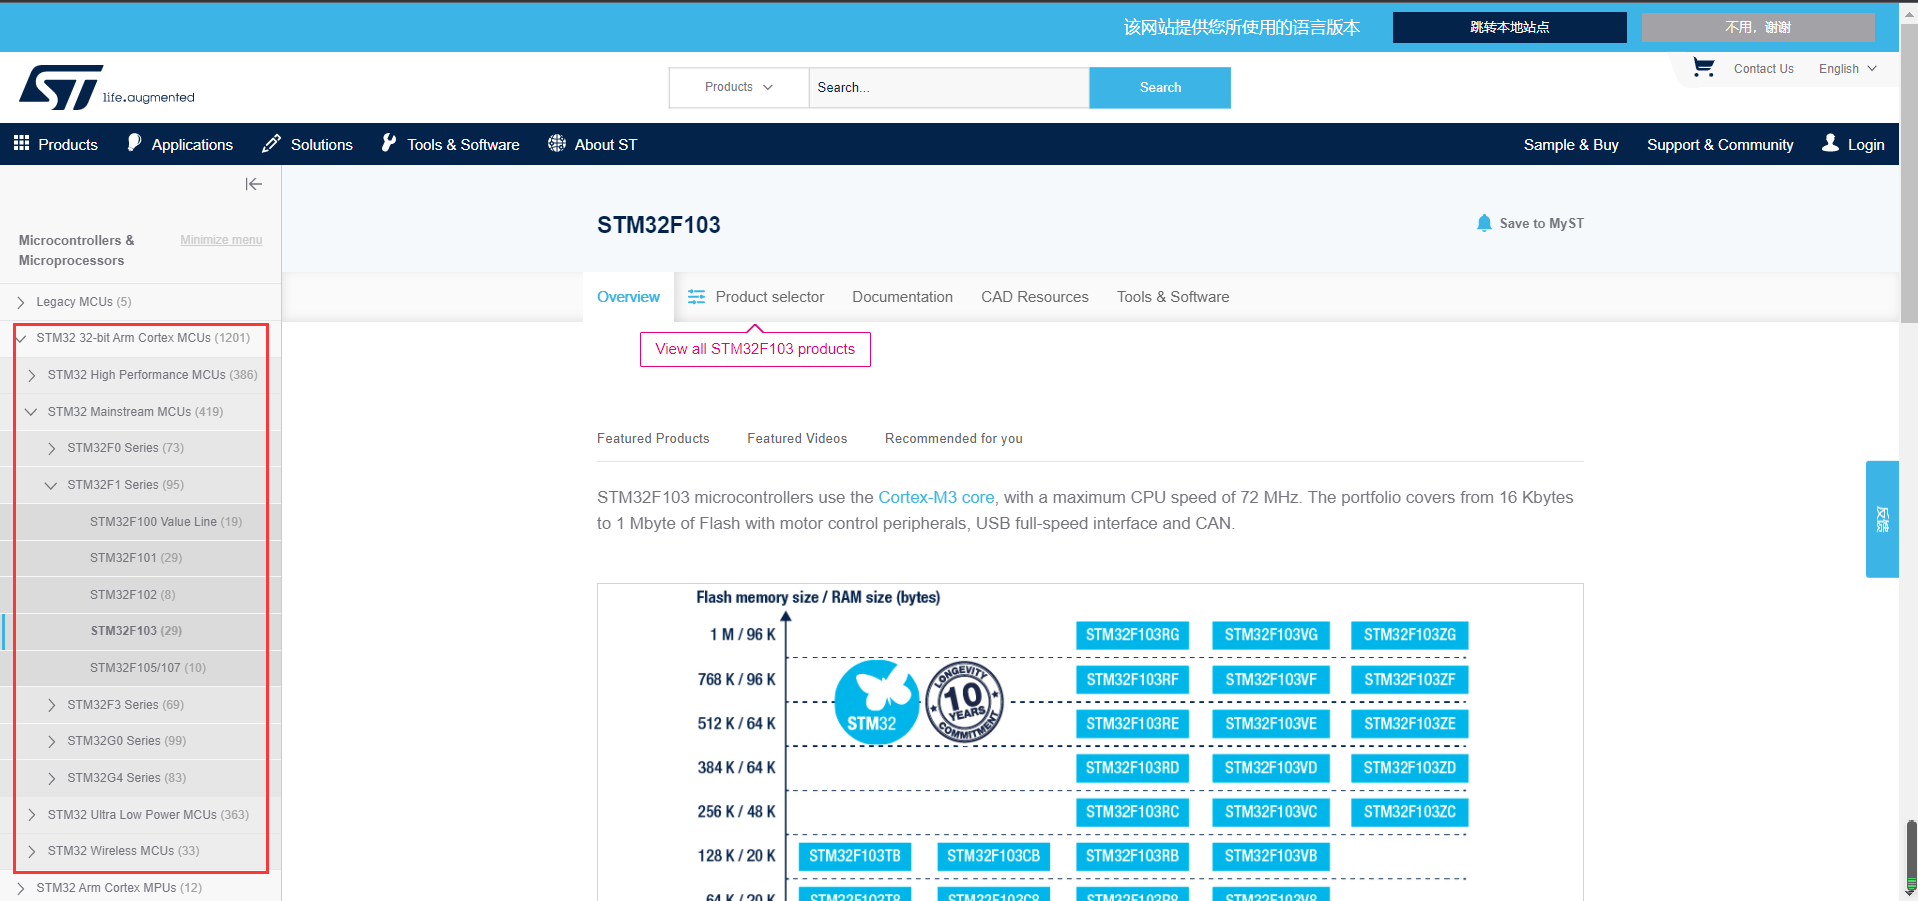Select STM32F100 Value Line in sidebar
Viewport: 1918px width, 901px height.
coord(166,522)
